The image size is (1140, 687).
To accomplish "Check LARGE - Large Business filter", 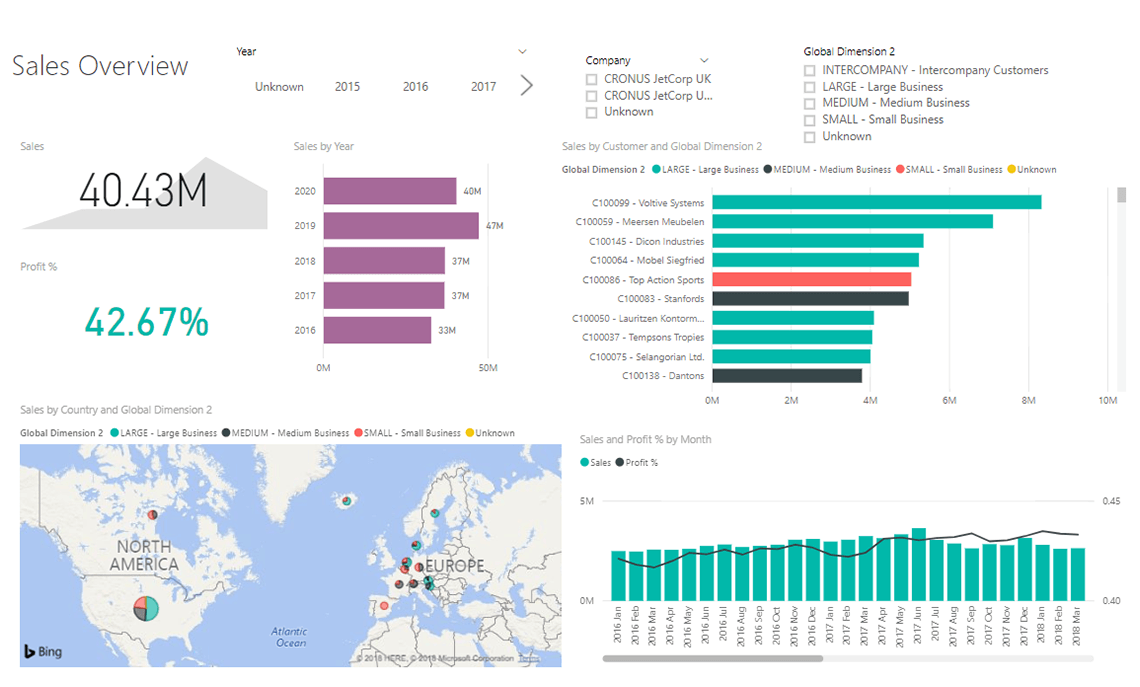I will [809, 87].
